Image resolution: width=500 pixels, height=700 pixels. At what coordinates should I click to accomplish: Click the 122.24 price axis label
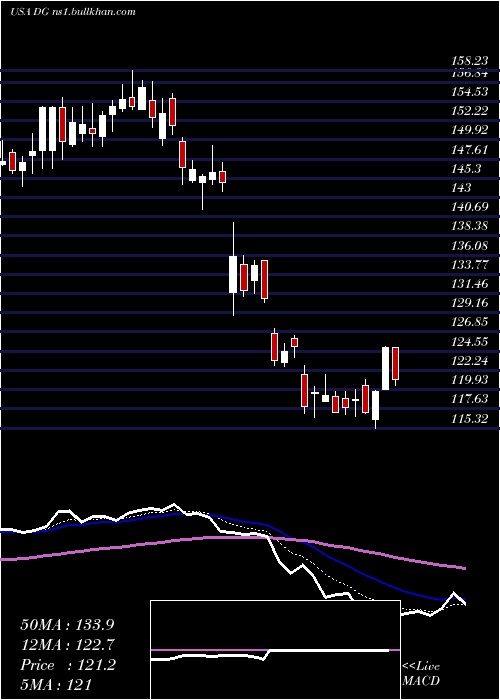pos(470,361)
